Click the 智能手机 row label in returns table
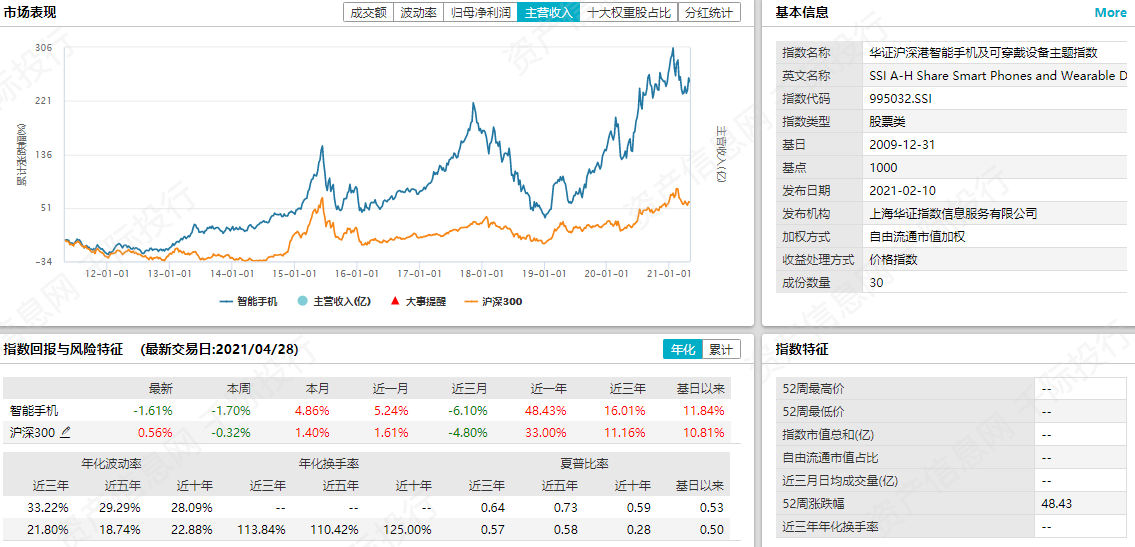This screenshot has width=1135, height=547. [x=34, y=410]
